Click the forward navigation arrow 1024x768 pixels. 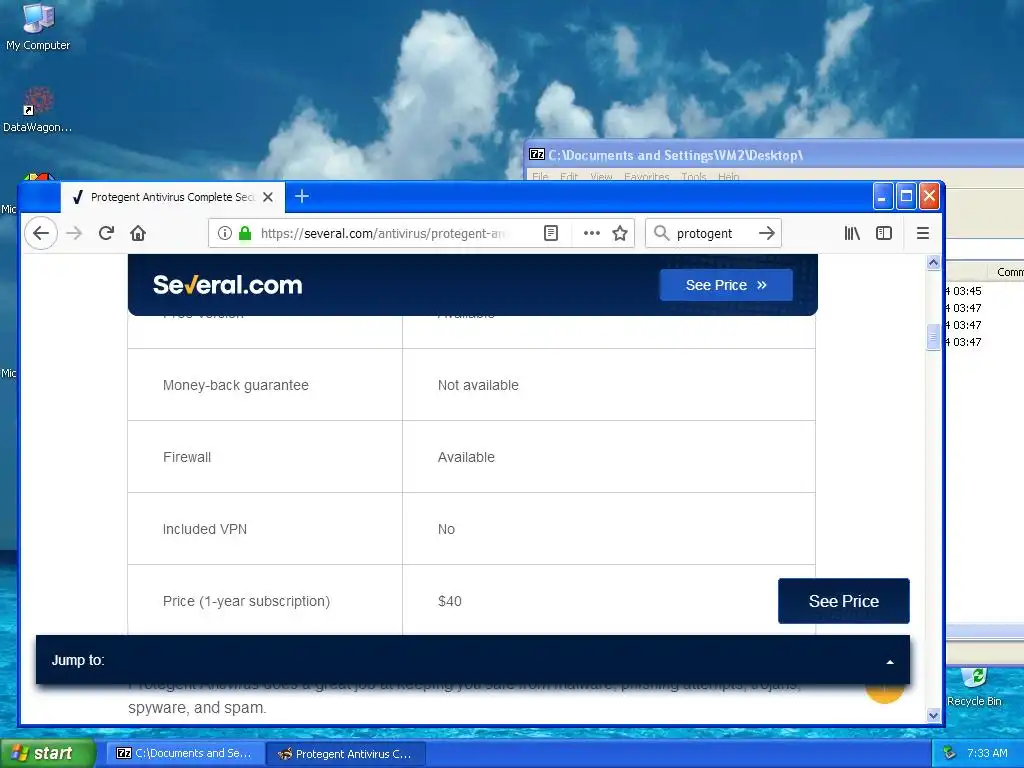74,233
